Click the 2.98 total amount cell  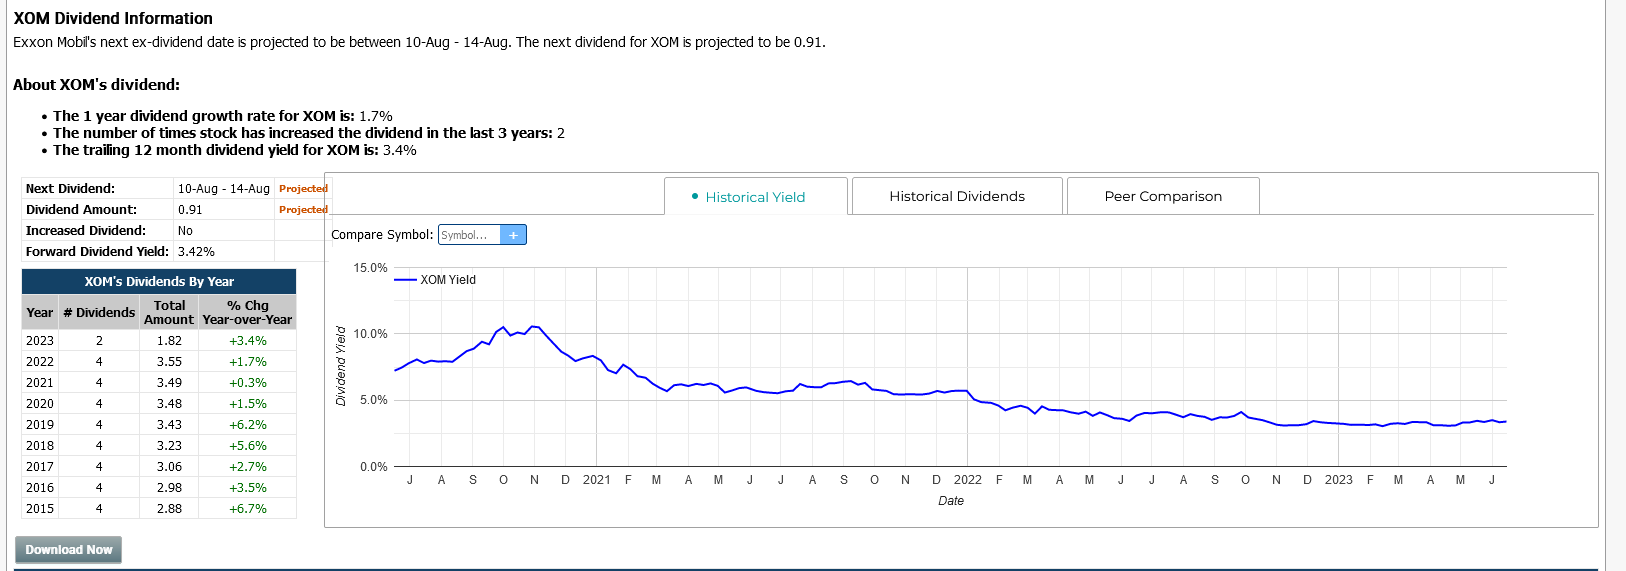pos(169,488)
